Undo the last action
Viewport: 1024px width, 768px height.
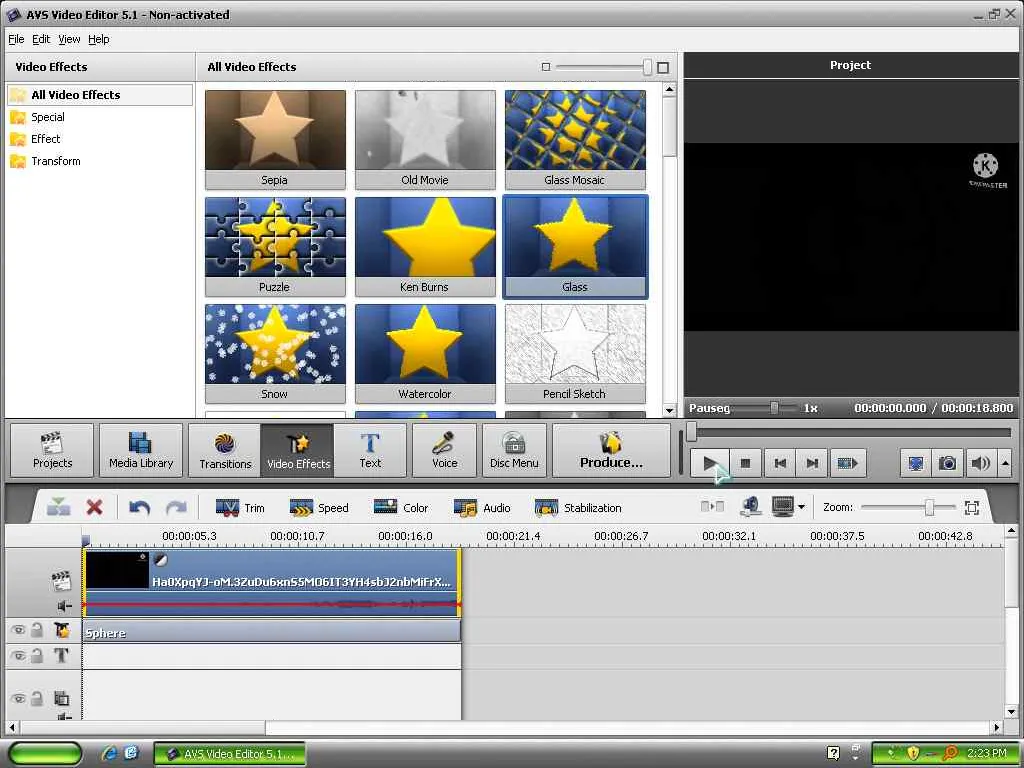point(140,507)
